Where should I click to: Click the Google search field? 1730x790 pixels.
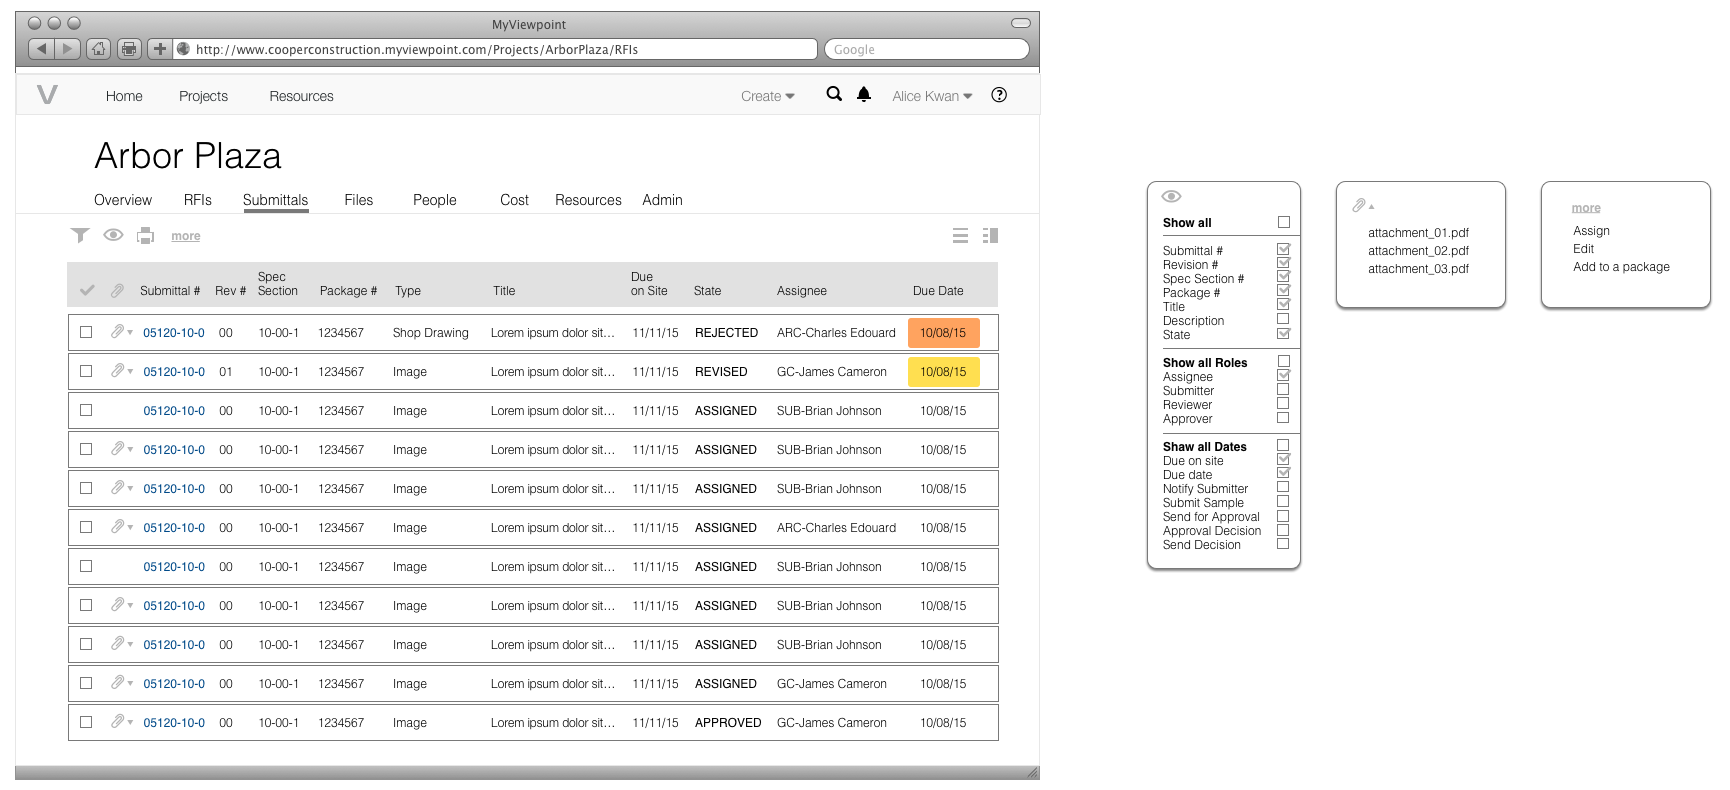pyautogui.click(x=926, y=49)
